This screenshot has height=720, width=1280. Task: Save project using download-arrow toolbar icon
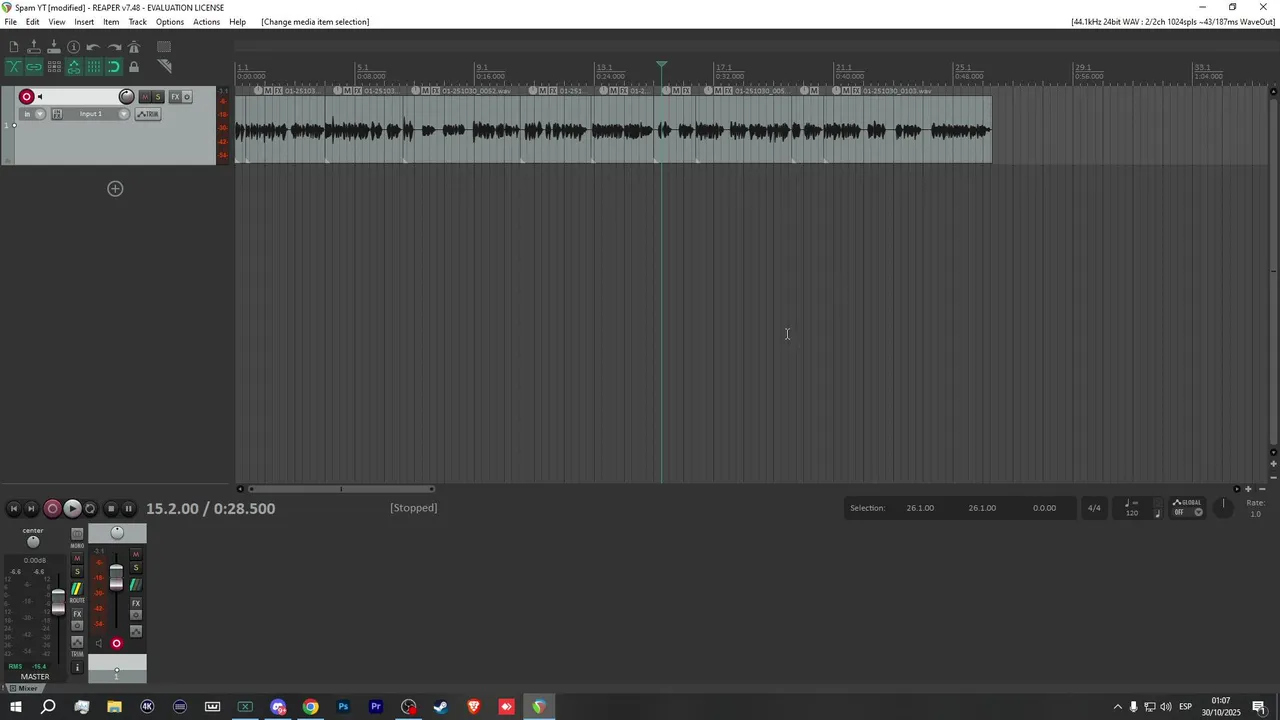[x=54, y=47]
